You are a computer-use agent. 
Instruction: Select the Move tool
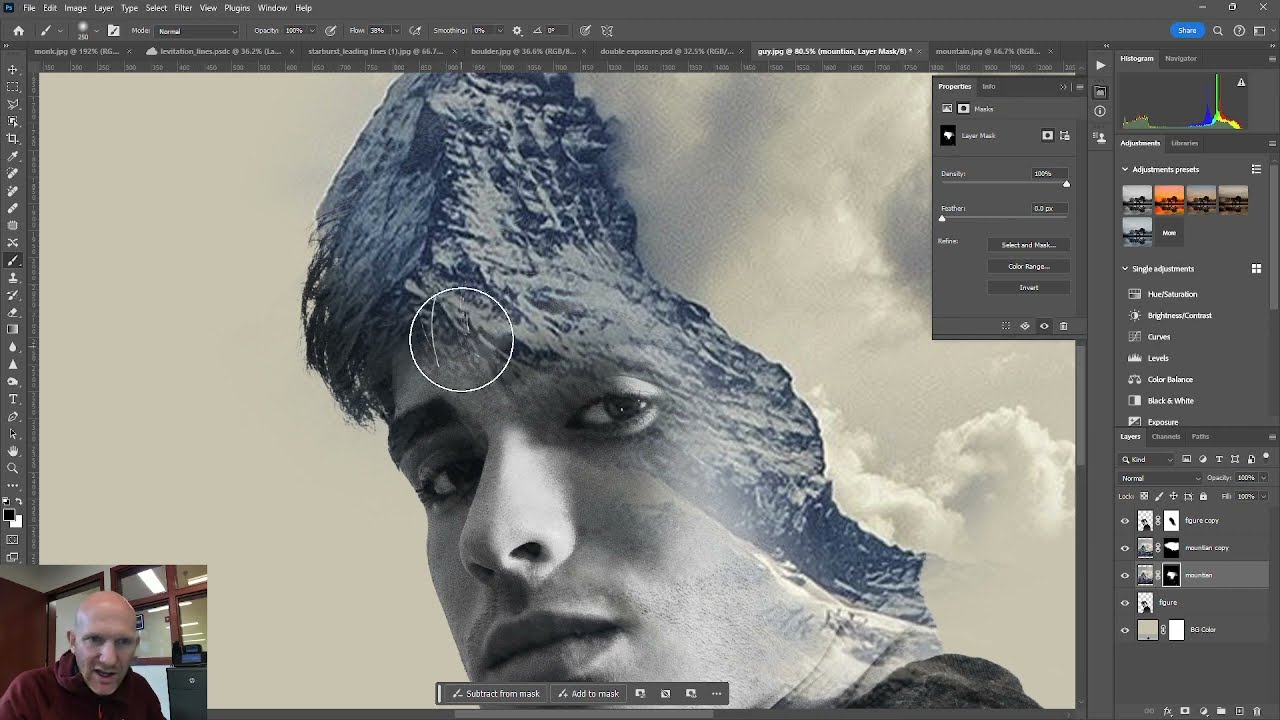pos(13,69)
